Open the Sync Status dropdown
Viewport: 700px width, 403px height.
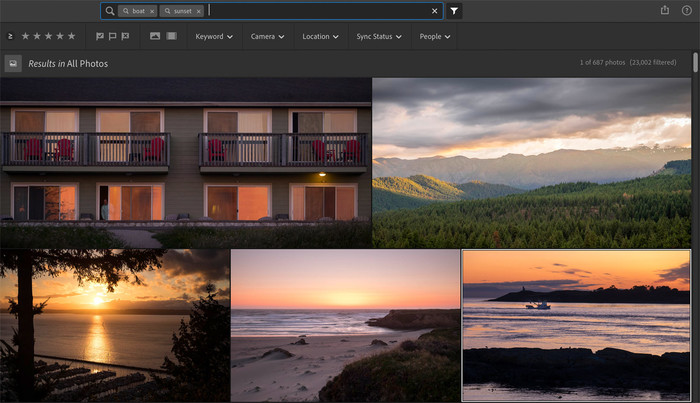379,36
